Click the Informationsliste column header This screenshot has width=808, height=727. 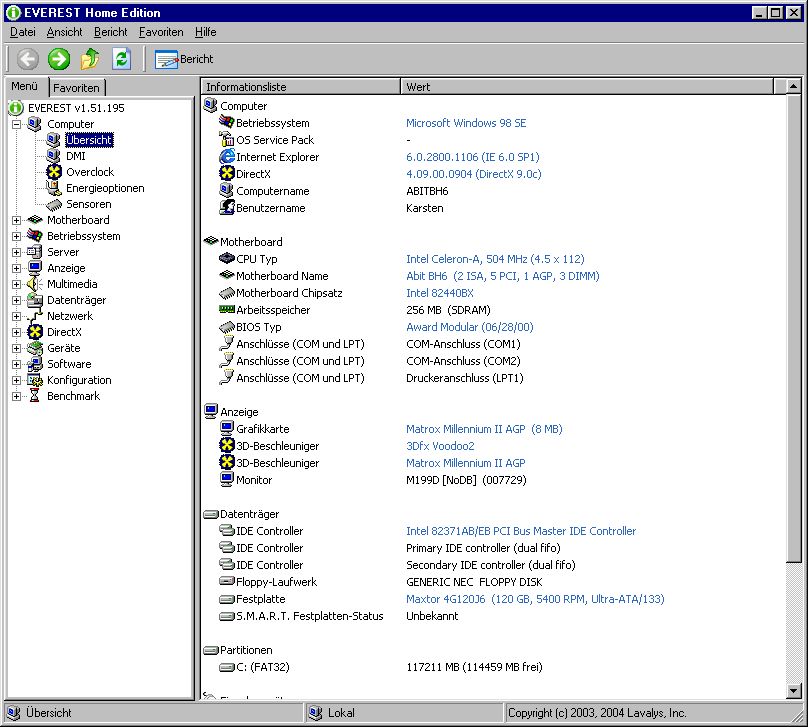(300, 87)
